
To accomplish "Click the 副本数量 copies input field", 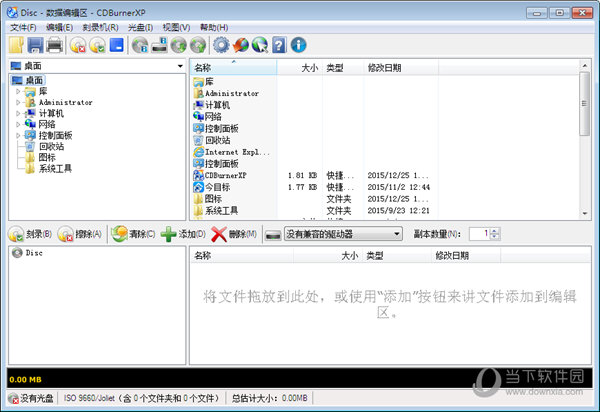I will 480,234.
